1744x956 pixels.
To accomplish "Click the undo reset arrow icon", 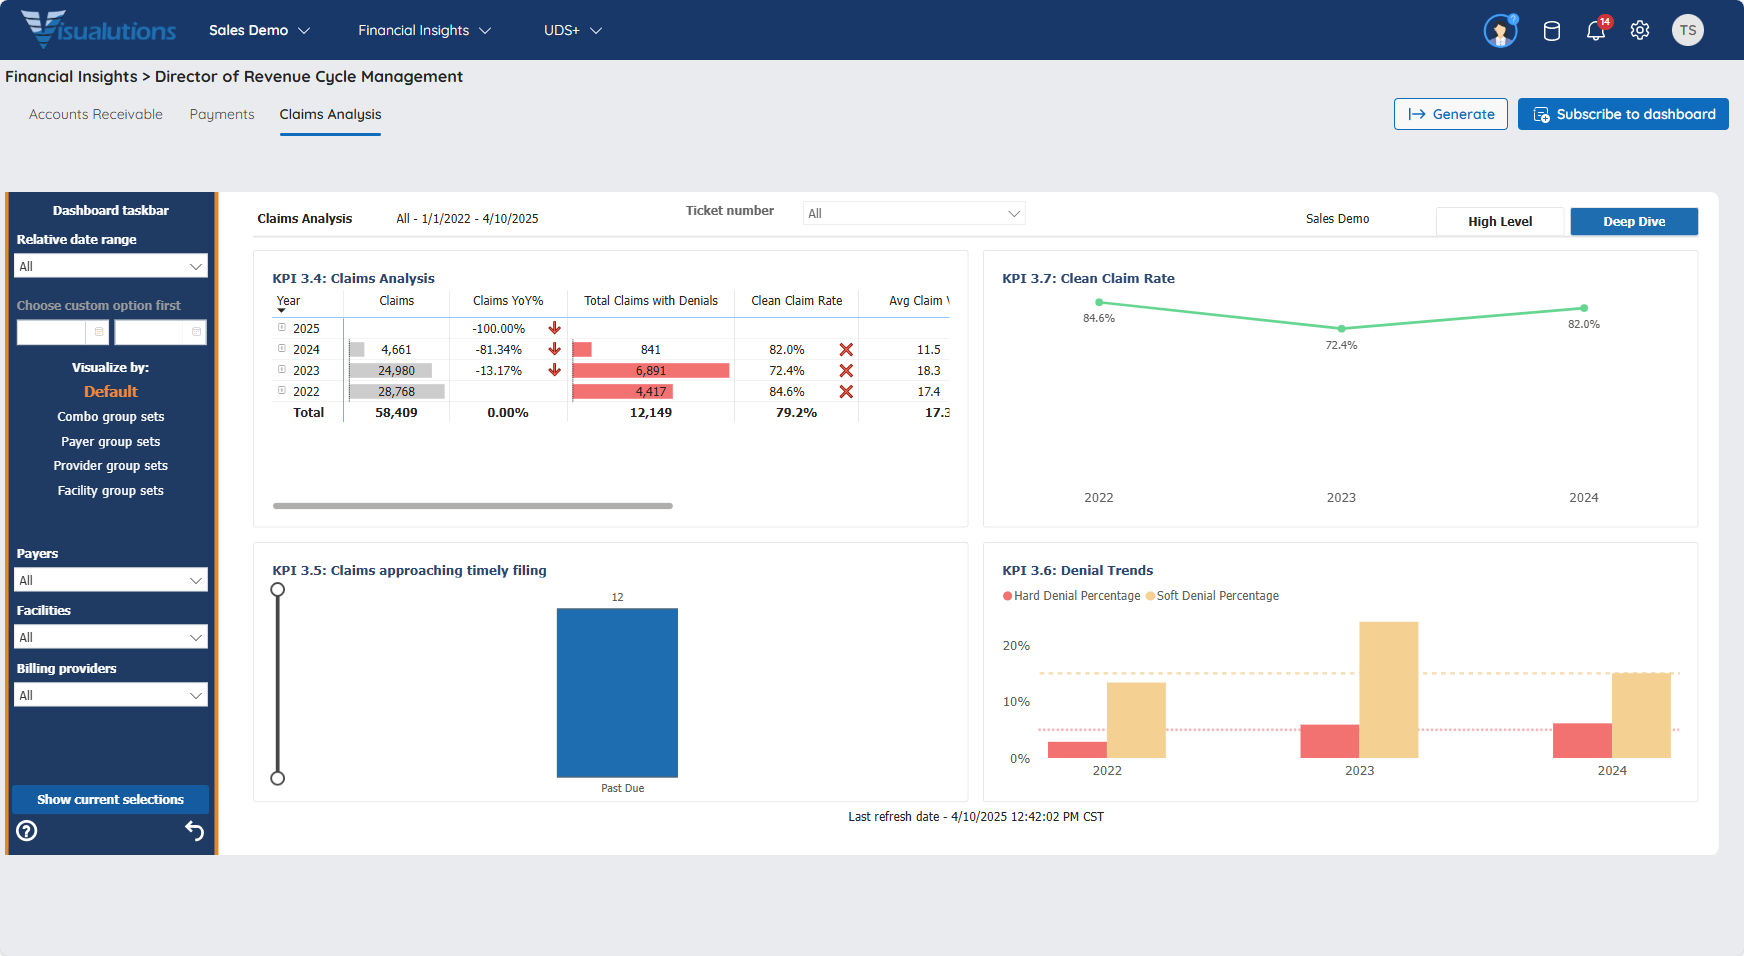I will coord(194,830).
